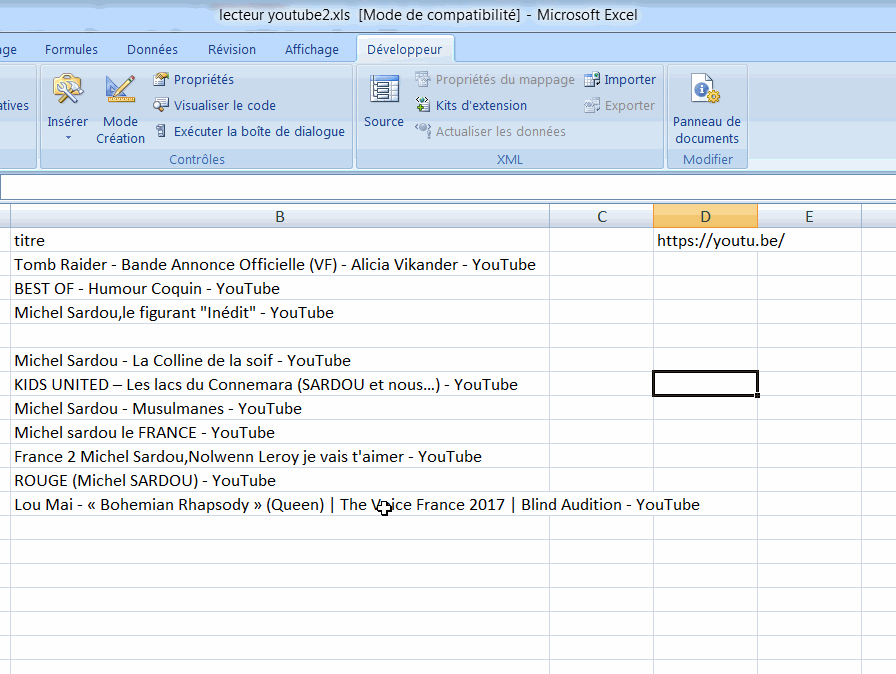Click Propriétés du mappage

click(494, 79)
